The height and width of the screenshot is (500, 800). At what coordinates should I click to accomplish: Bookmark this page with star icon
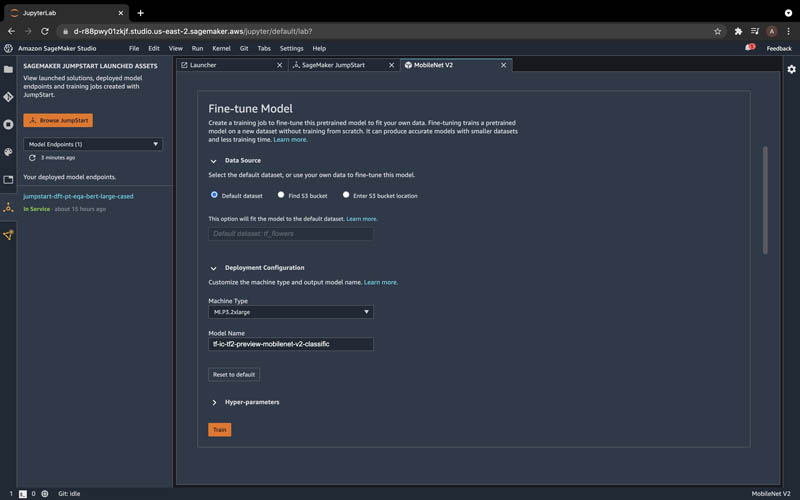[717, 31]
